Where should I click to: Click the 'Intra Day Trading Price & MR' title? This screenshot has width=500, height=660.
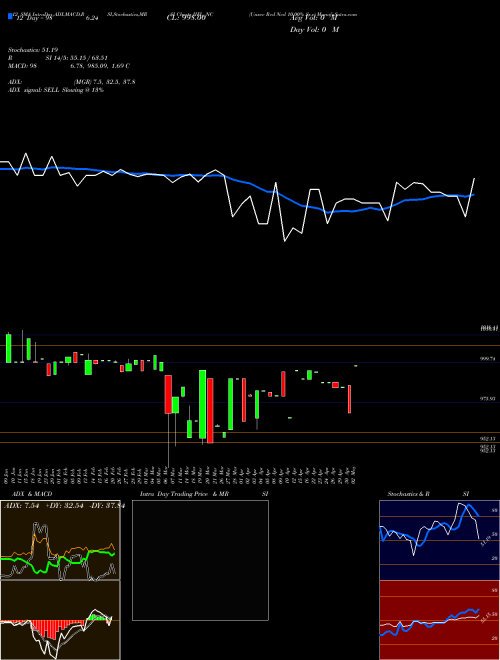click(185, 494)
